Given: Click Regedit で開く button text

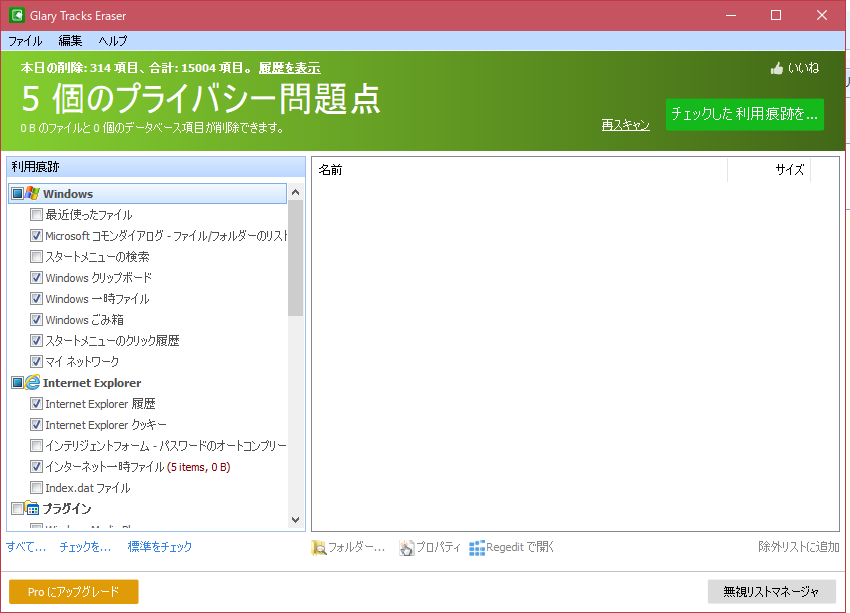Looking at the screenshot, I should 520,547.
